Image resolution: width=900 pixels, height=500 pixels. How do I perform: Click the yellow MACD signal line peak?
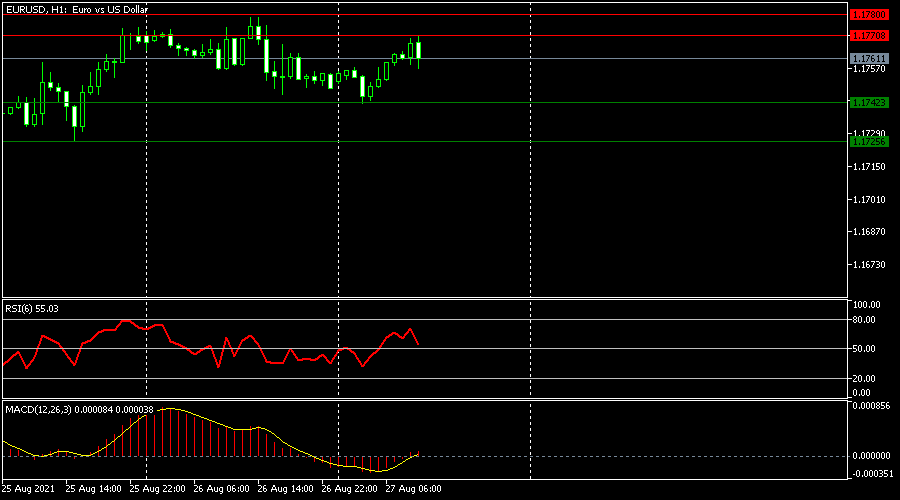tap(170, 409)
